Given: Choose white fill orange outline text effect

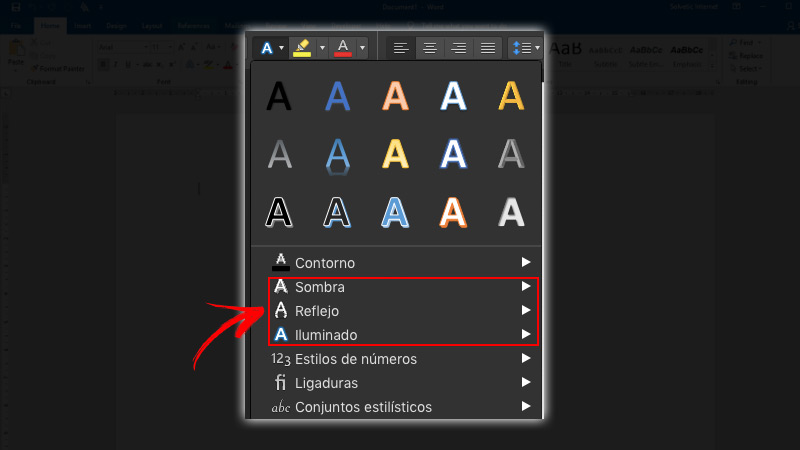Looking at the screenshot, I should click(454, 213).
